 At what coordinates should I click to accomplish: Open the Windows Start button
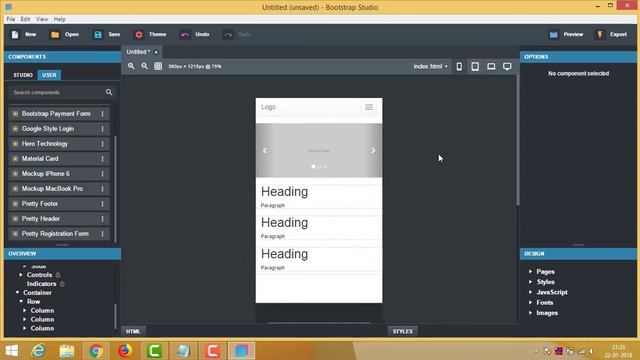(11, 351)
